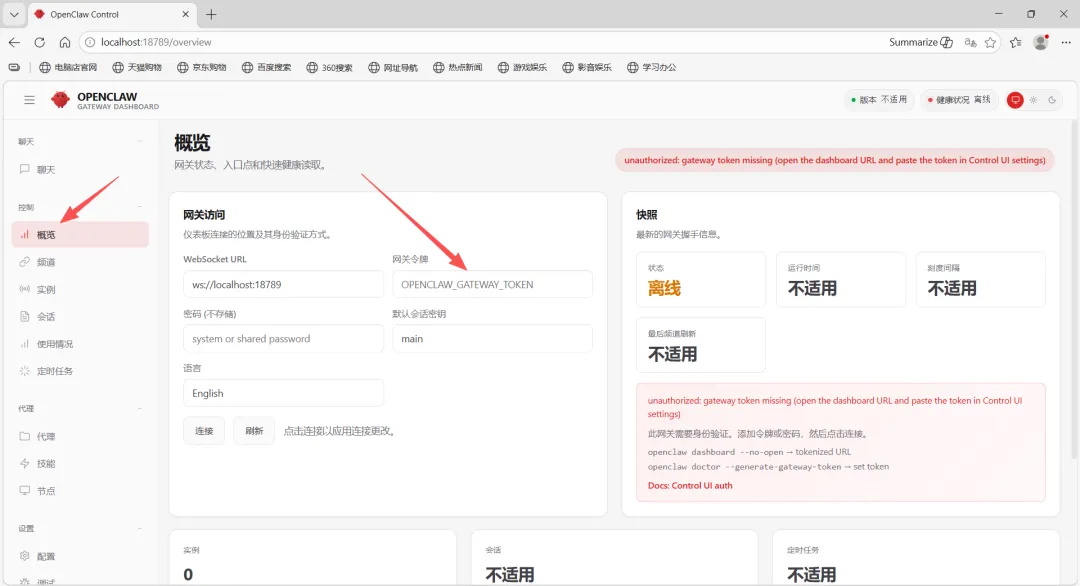Open 定时任务 cron jobs in the sidebar

tap(80, 370)
